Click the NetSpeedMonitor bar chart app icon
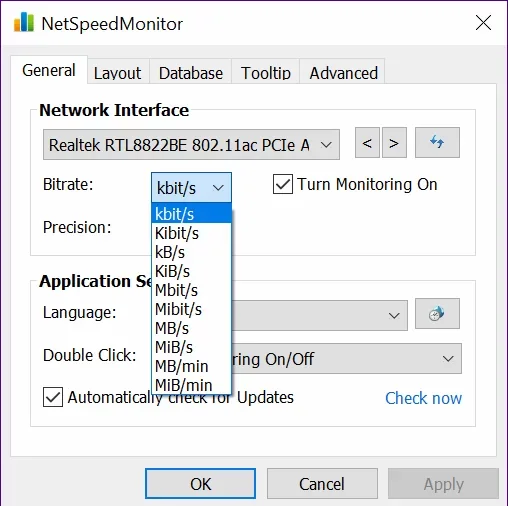 [x=24, y=22]
